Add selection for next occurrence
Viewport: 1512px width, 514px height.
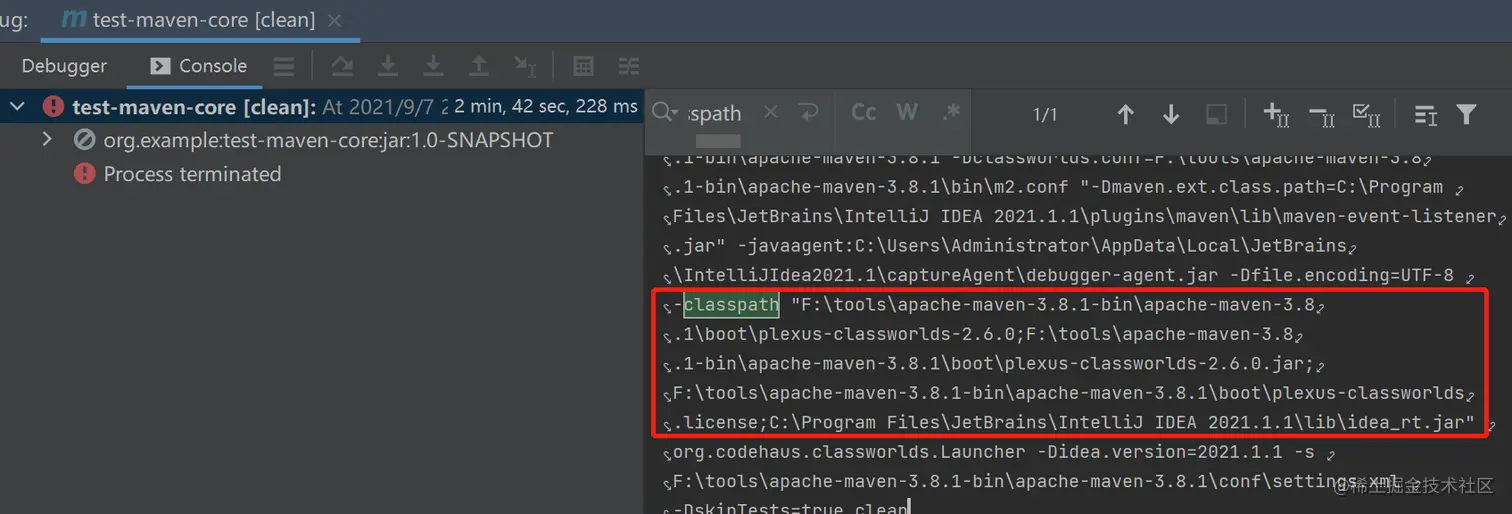tap(1277, 114)
